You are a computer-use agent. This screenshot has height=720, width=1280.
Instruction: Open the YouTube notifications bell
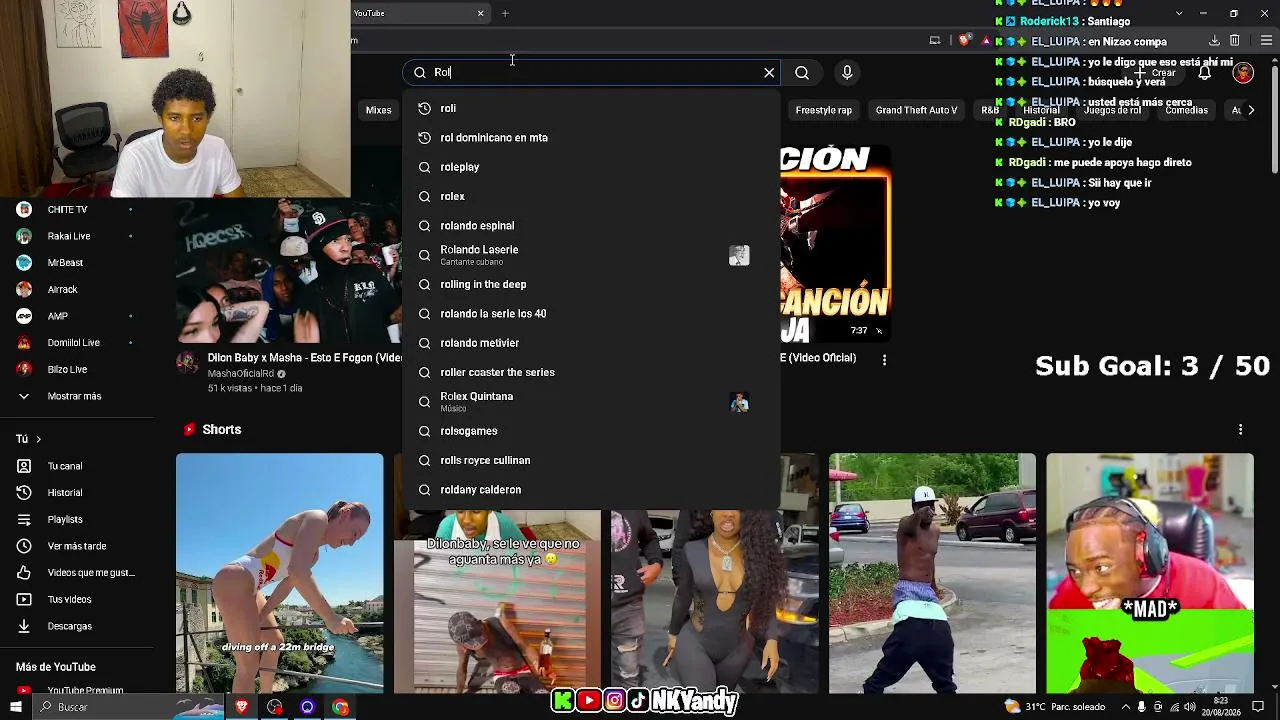(x=1205, y=73)
